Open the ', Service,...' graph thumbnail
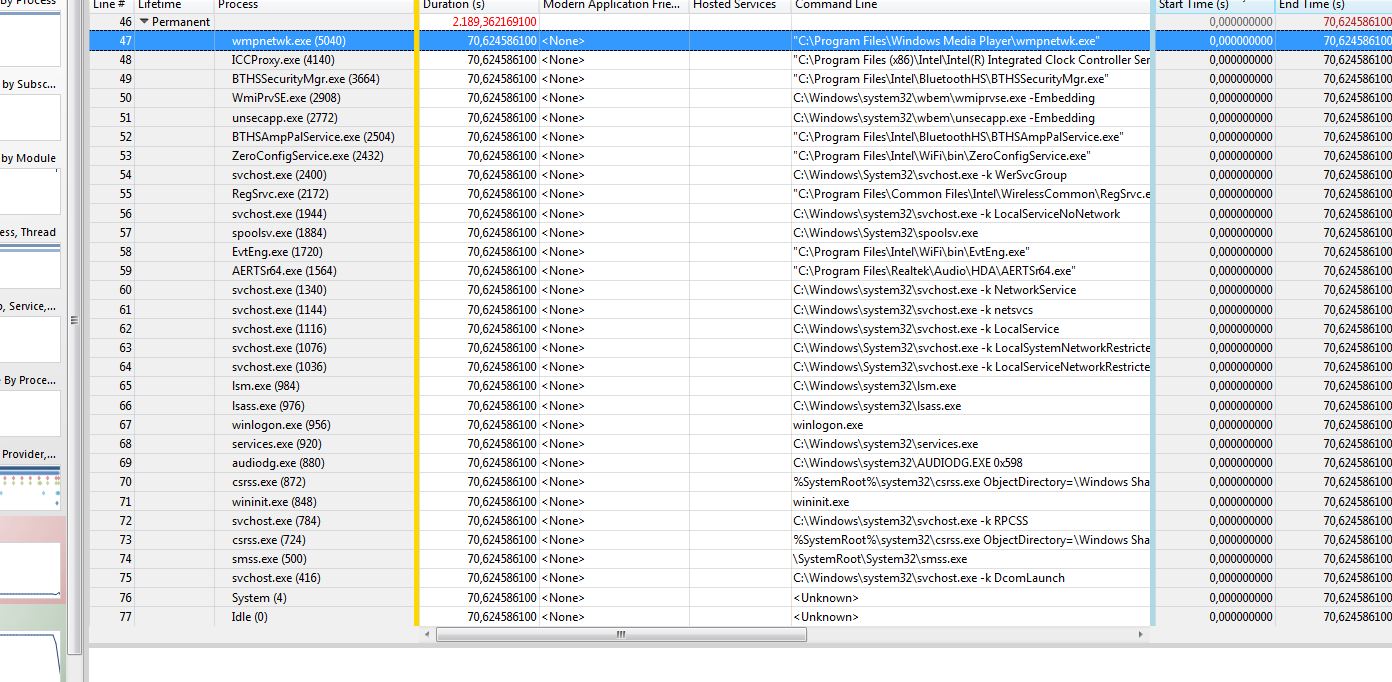The width and height of the screenshot is (1392, 682). (x=30, y=339)
